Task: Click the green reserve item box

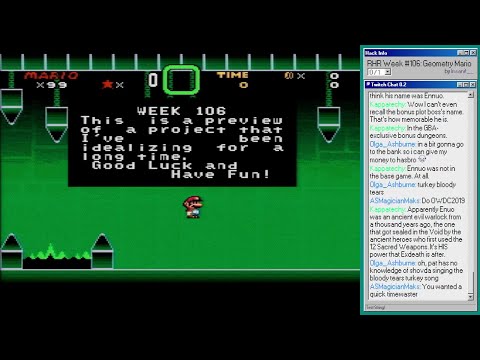Action: tap(182, 80)
